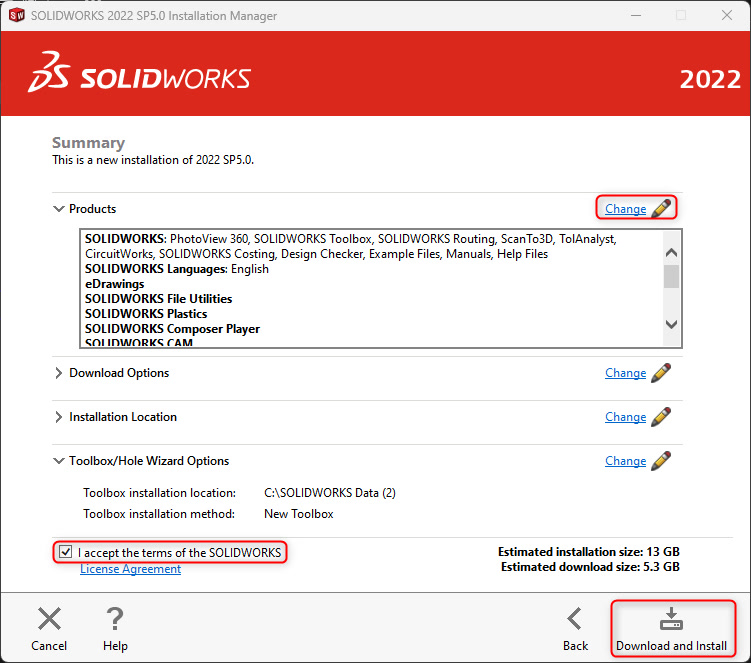
Task: Click the products list scrollbar thumb
Action: pyautogui.click(x=671, y=276)
